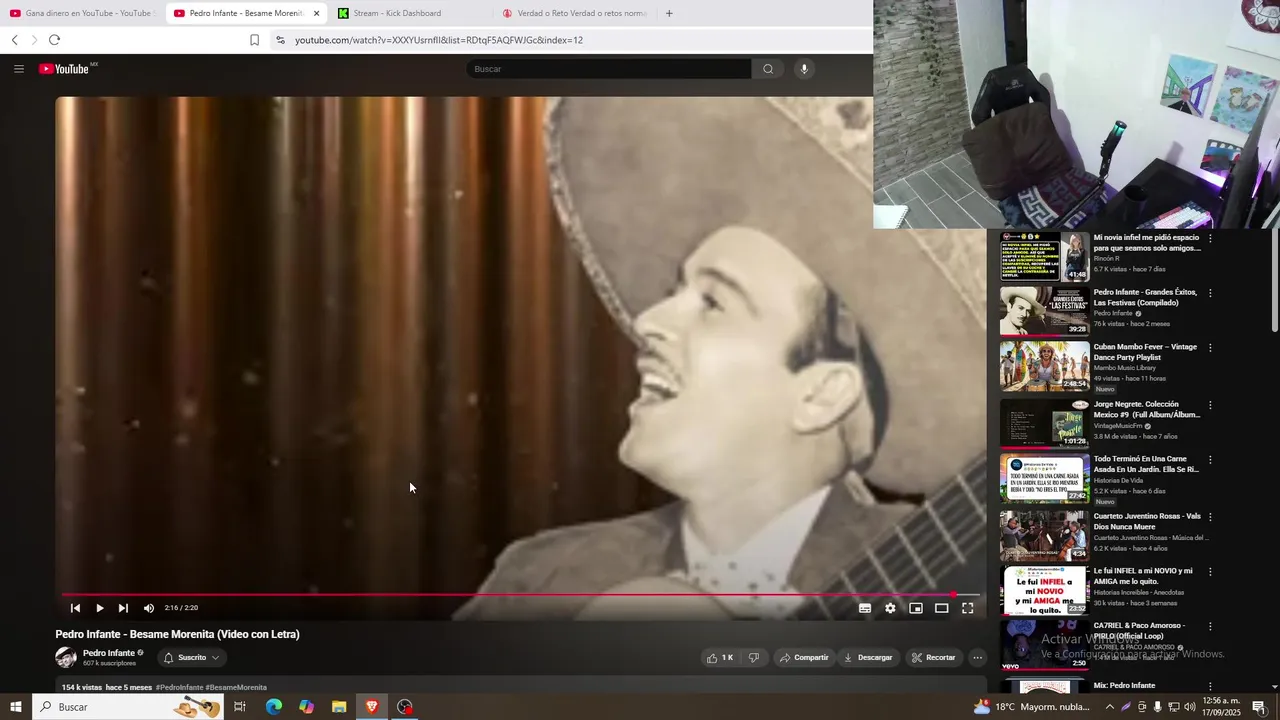This screenshot has width=1280, height=720.
Task: View site information icon in address bar
Action: coord(280,40)
